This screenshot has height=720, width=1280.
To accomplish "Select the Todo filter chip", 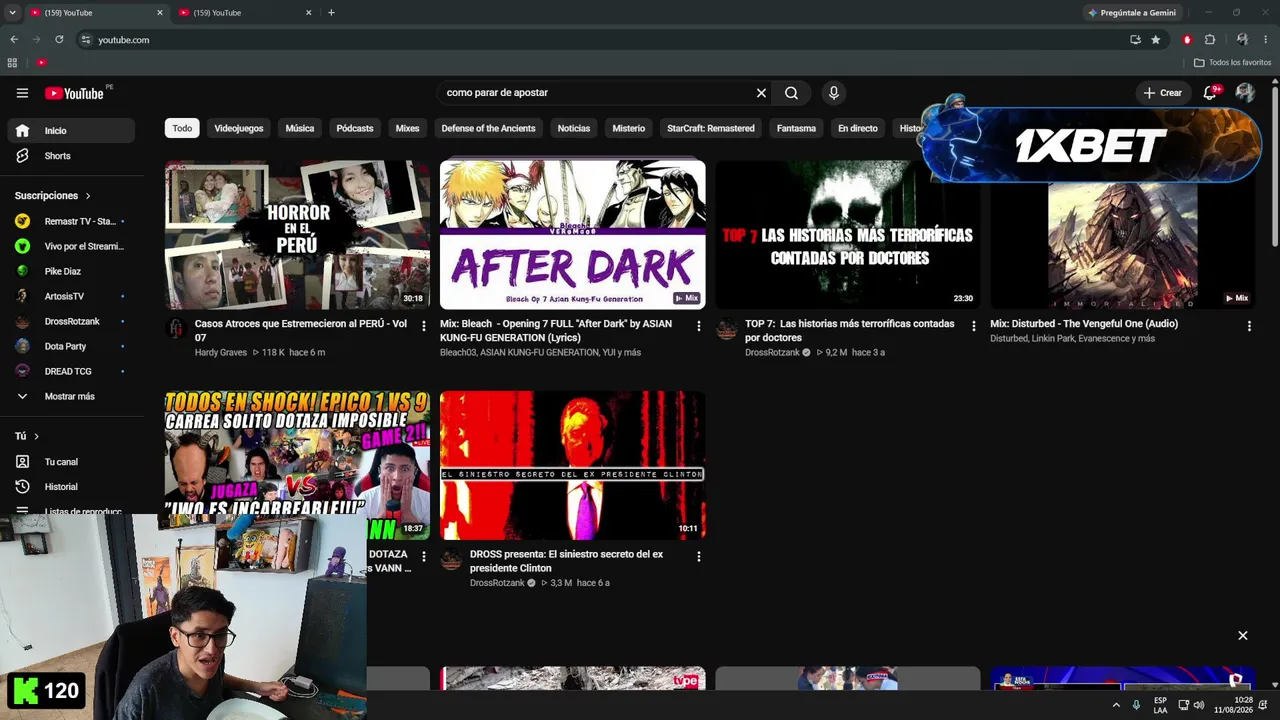I will tap(182, 128).
